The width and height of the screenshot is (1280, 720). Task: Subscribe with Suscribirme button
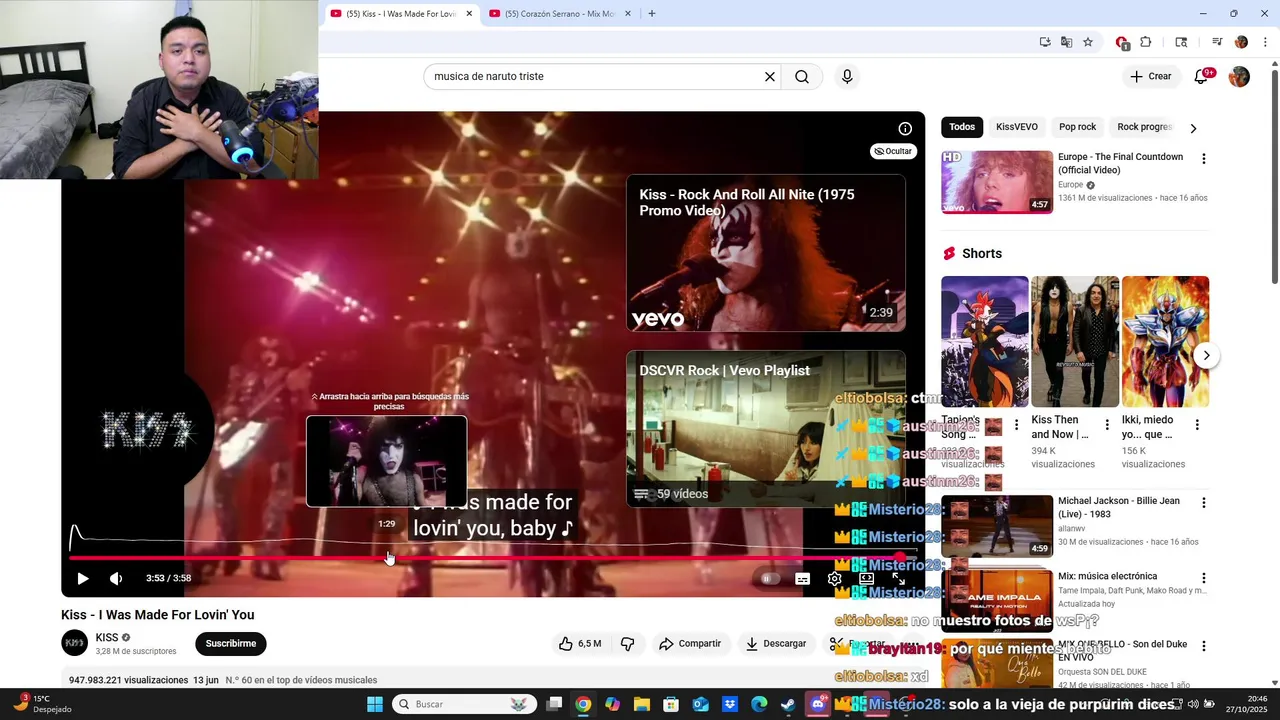[231, 644]
